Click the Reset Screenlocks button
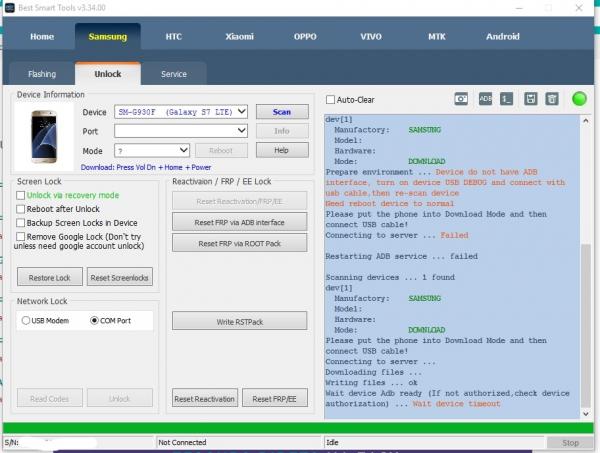 [120, 277]
